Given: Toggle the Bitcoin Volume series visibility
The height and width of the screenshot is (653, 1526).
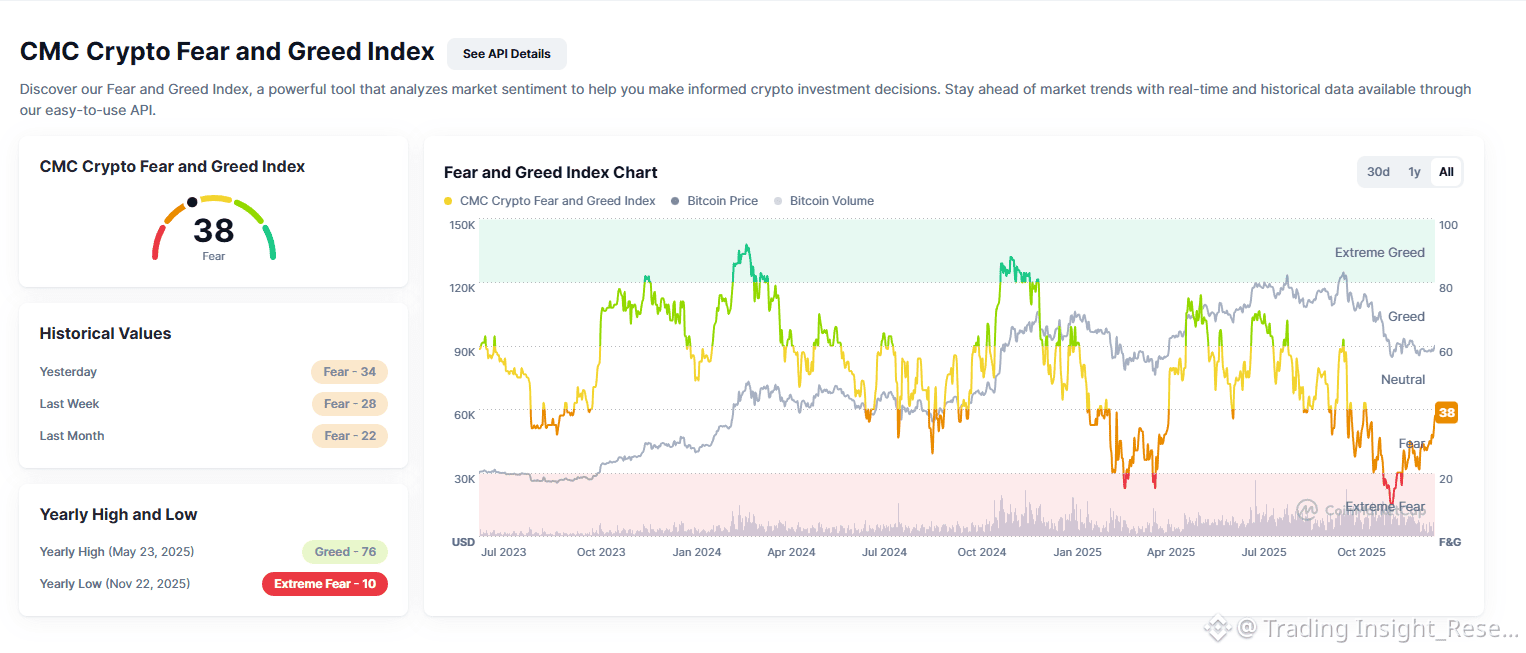Looking at the screenshot, I should (x=831, y=201).
